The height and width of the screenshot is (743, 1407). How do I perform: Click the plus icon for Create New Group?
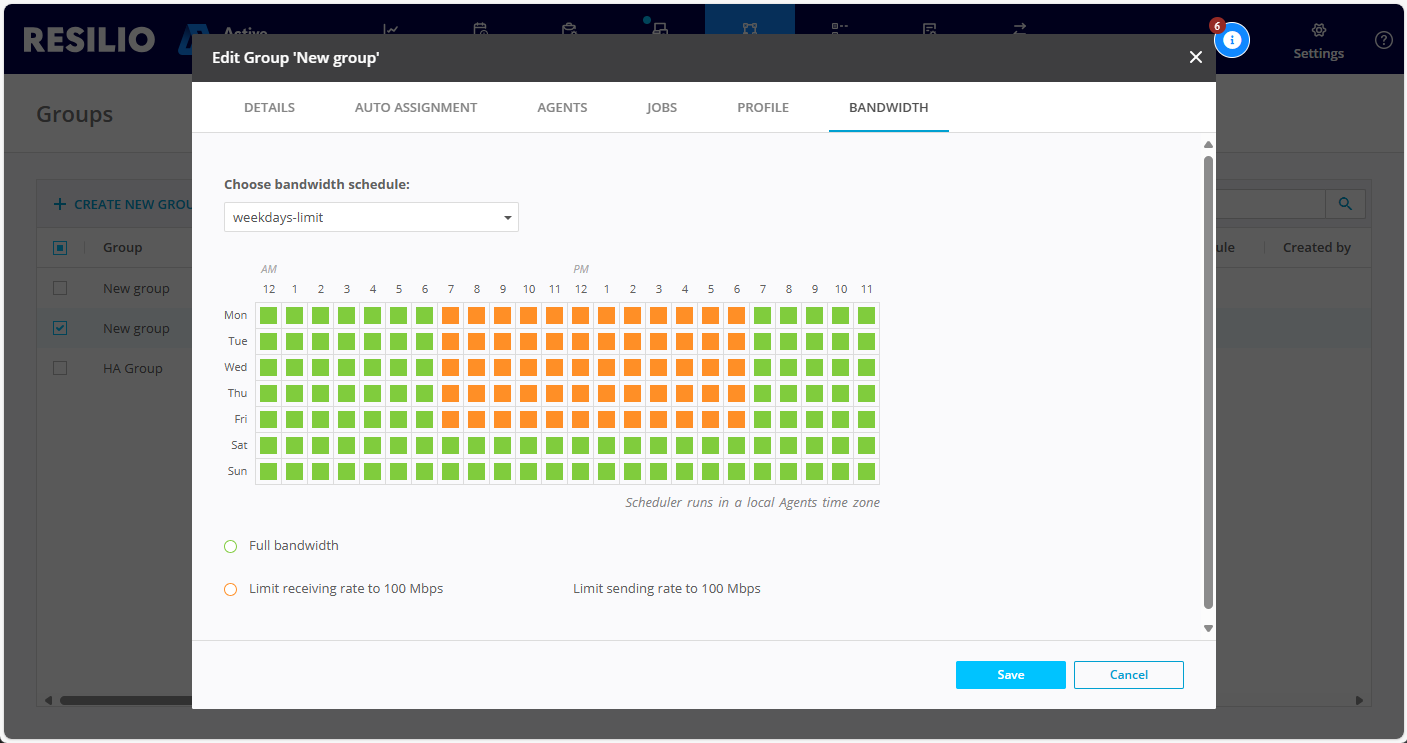coord(60,204)
